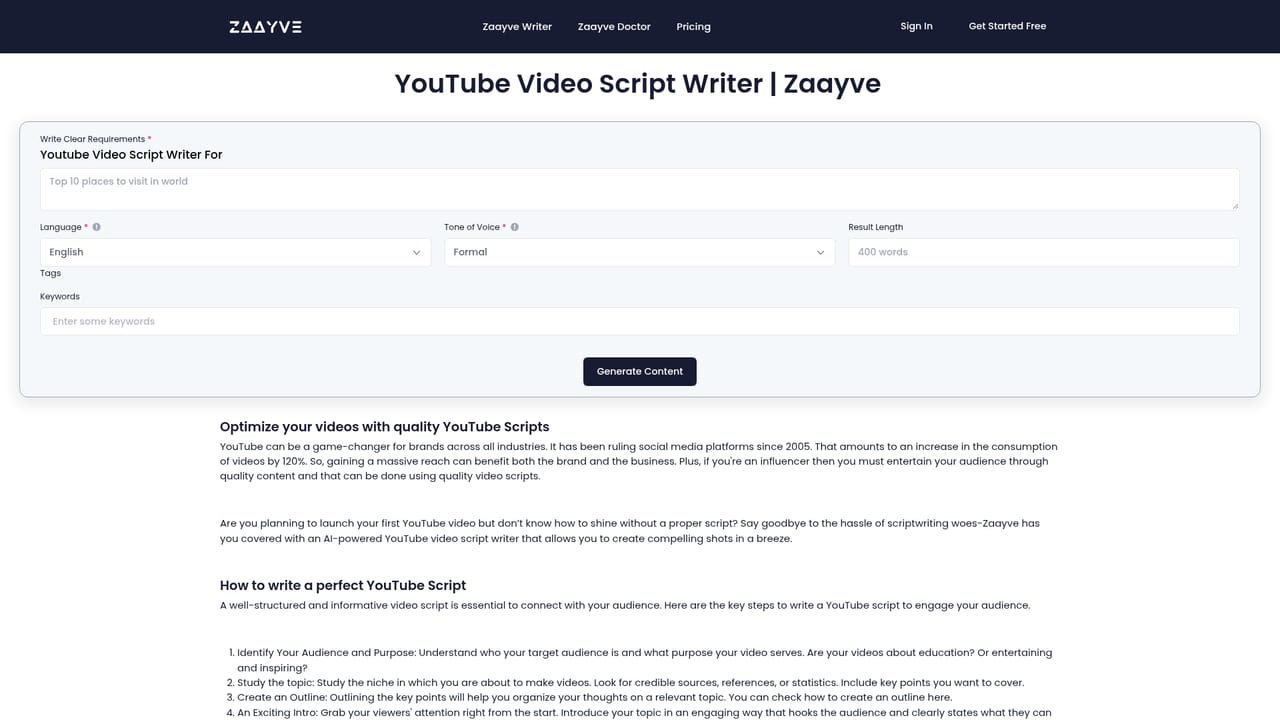This screenshot has width=1280, height=720.
Task: Click the list item starting 'Study the topic'
Action: click(x=630, y=683)
